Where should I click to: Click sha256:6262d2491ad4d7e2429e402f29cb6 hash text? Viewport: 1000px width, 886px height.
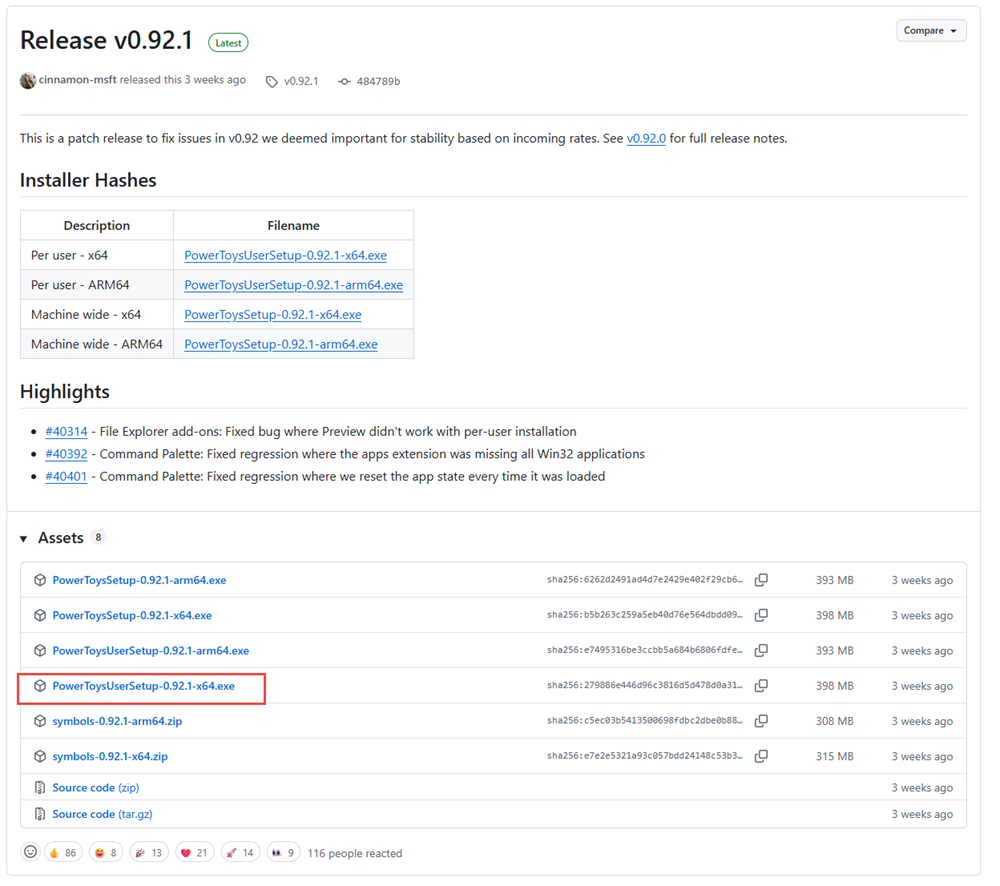[645, 580]
